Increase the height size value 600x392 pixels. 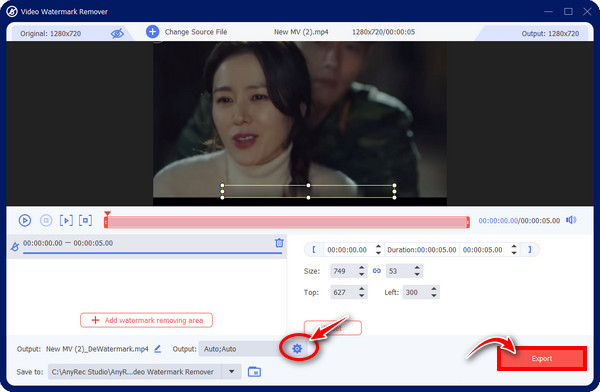(417, 268)
